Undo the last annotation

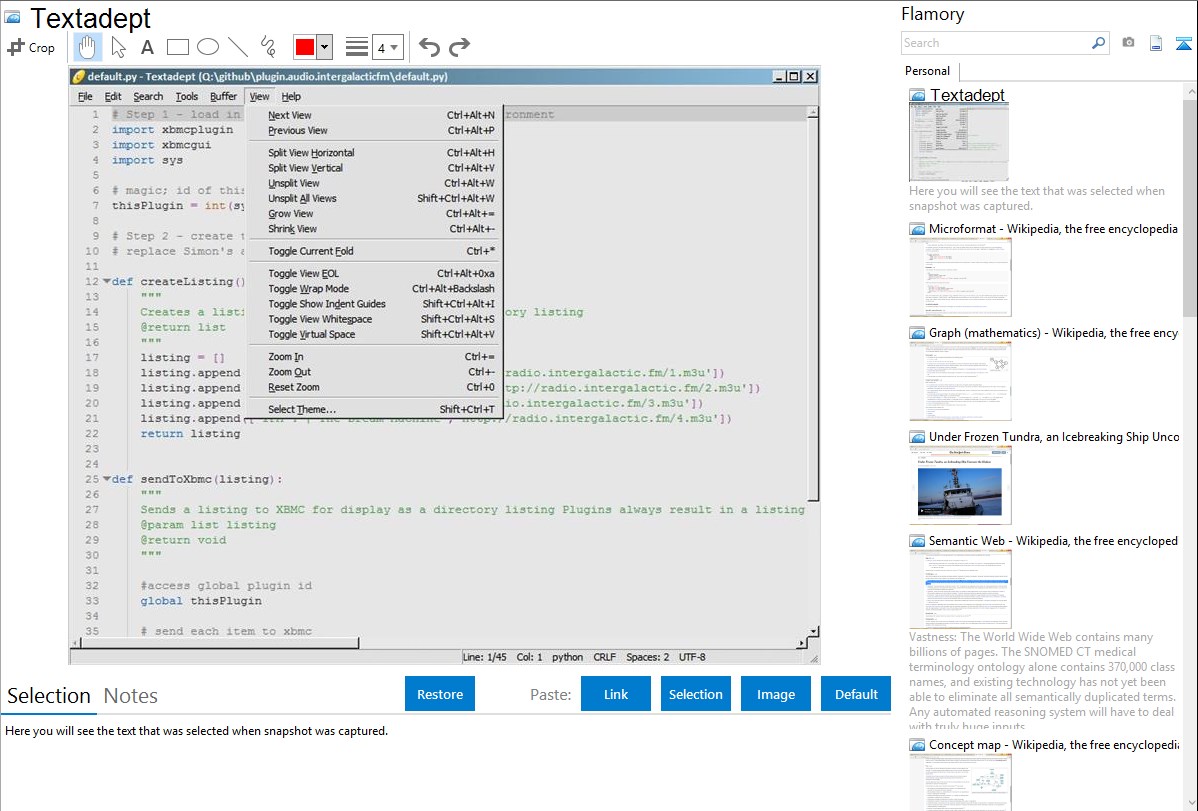pyautogui.click(x=429, y=47)
